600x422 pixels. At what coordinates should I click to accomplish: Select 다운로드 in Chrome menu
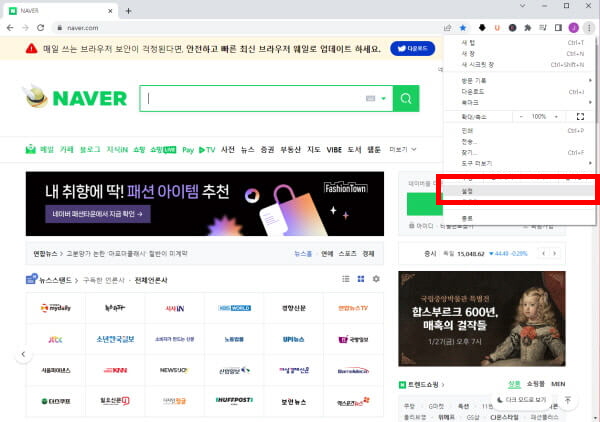[519, 91]
